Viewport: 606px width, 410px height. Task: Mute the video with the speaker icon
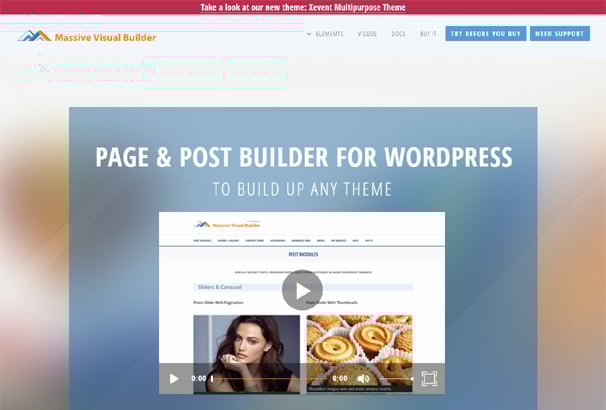click(x=363, y=379)
